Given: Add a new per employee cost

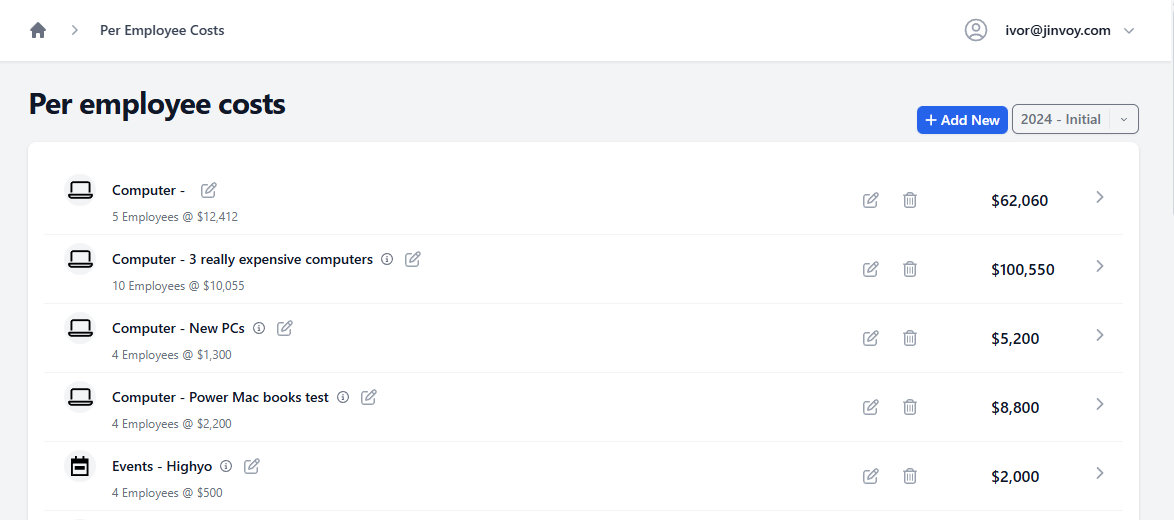Looking at the screenshot, I should pos(962,120).
